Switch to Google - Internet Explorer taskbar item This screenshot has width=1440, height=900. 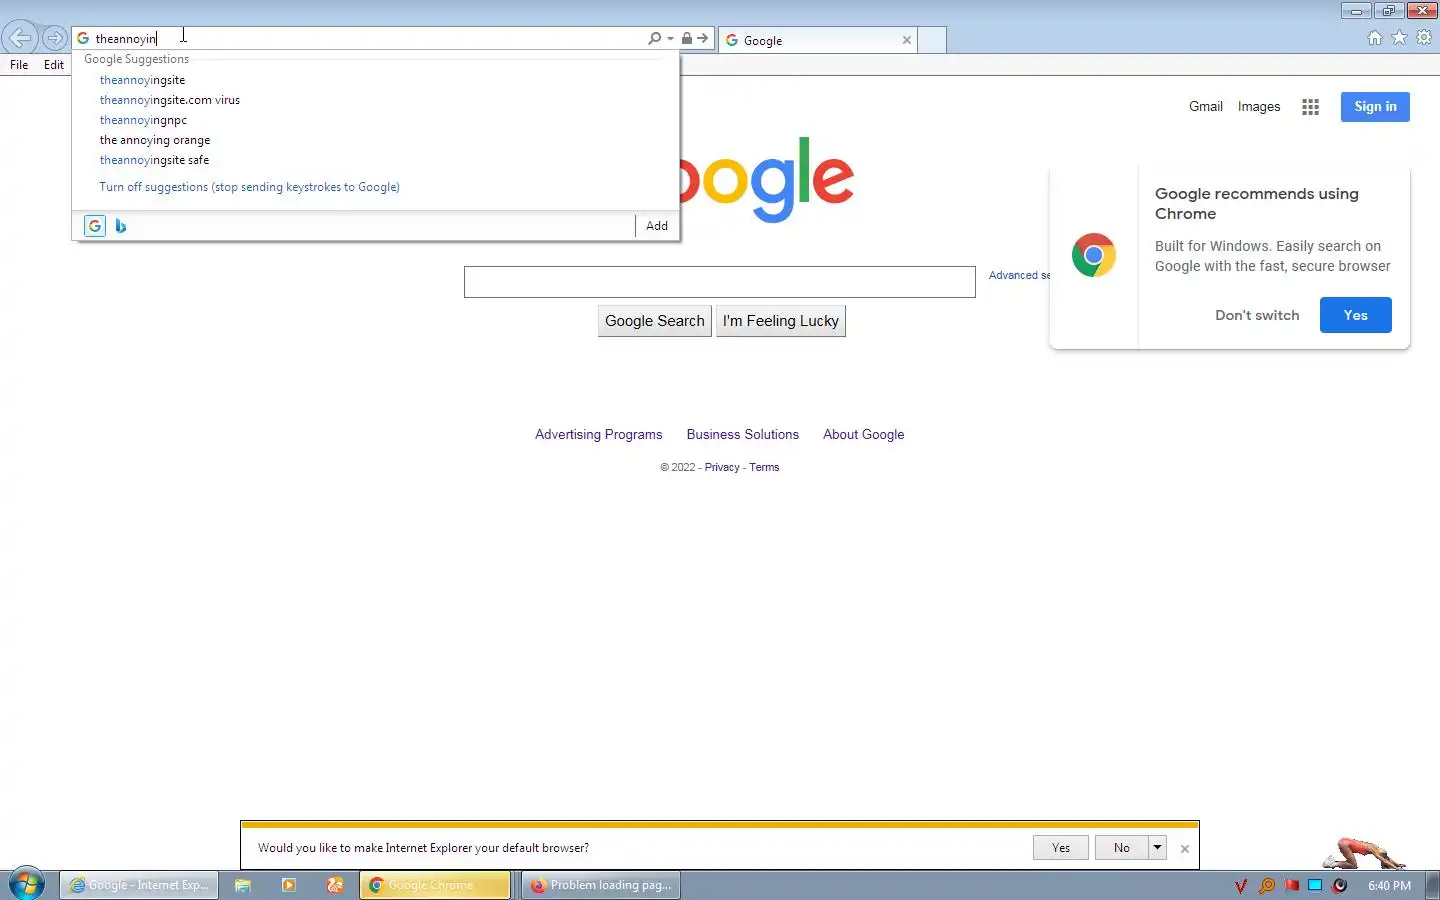[139, 885]
